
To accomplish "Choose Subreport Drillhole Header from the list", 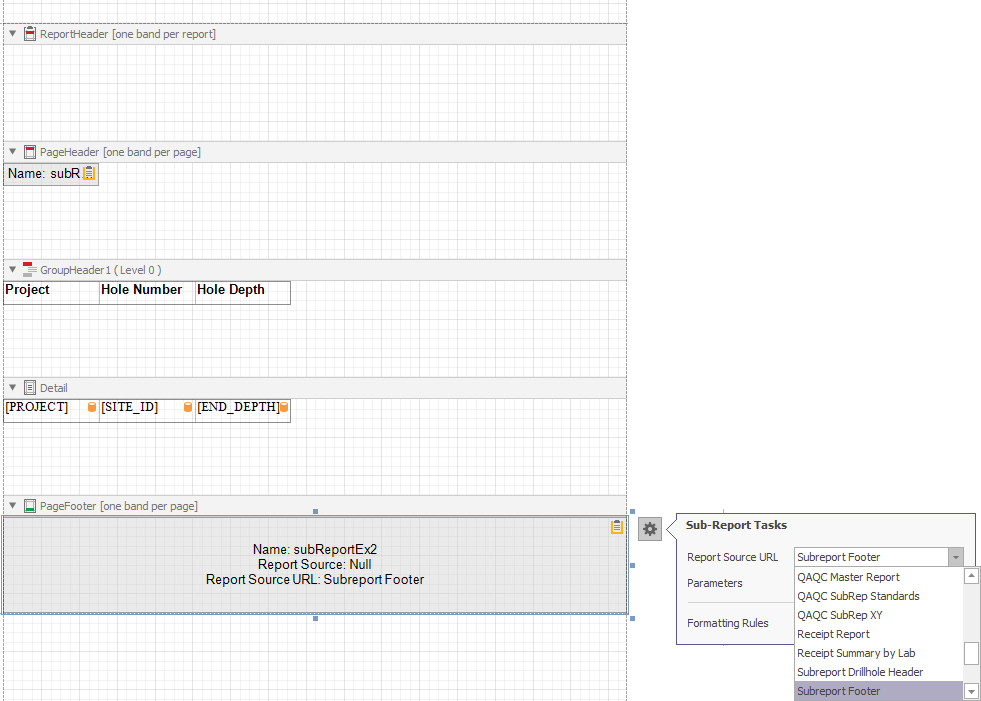I will click(878, 672).
